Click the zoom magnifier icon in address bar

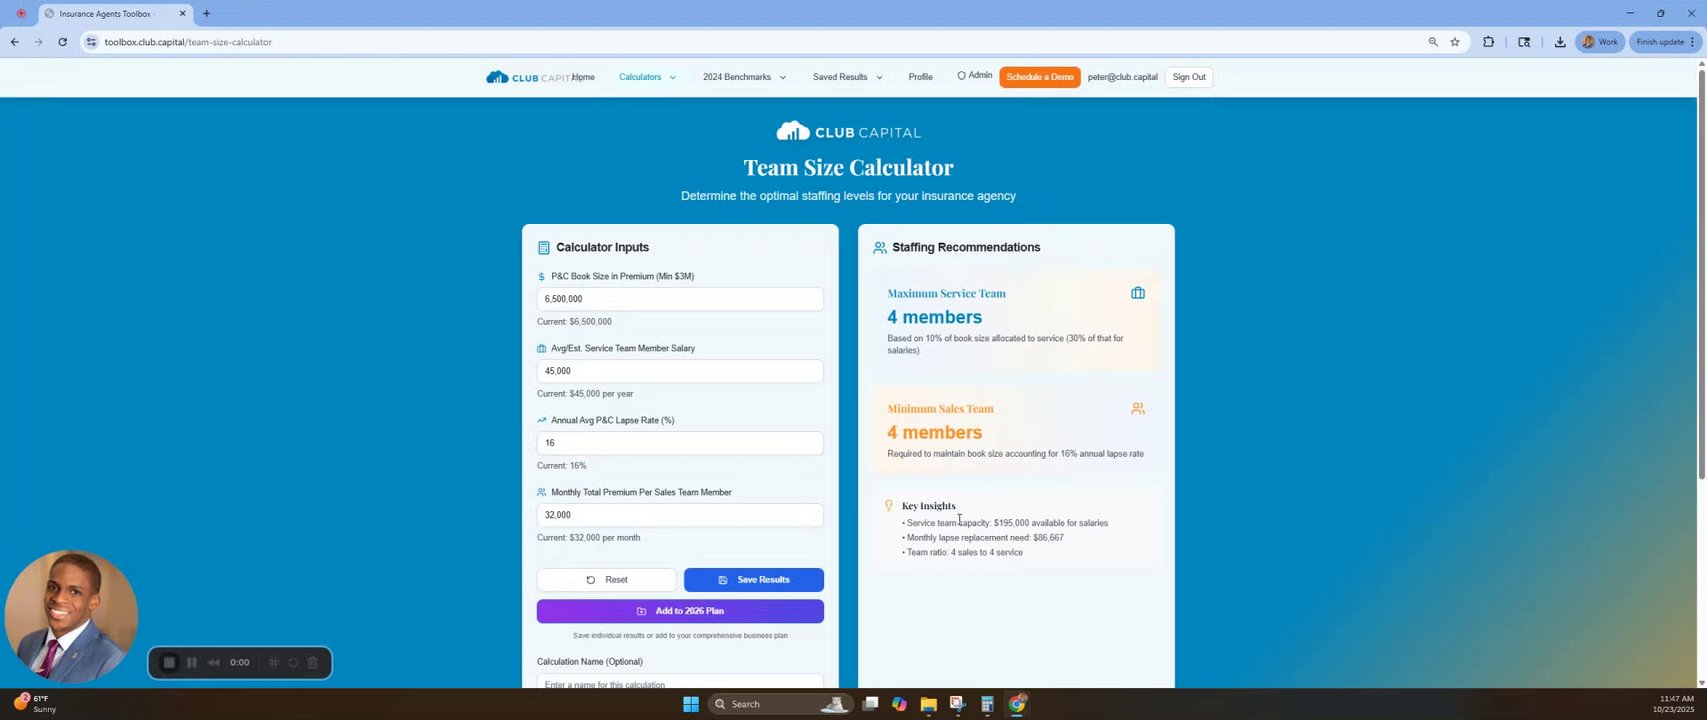[x=1433, y=42]
